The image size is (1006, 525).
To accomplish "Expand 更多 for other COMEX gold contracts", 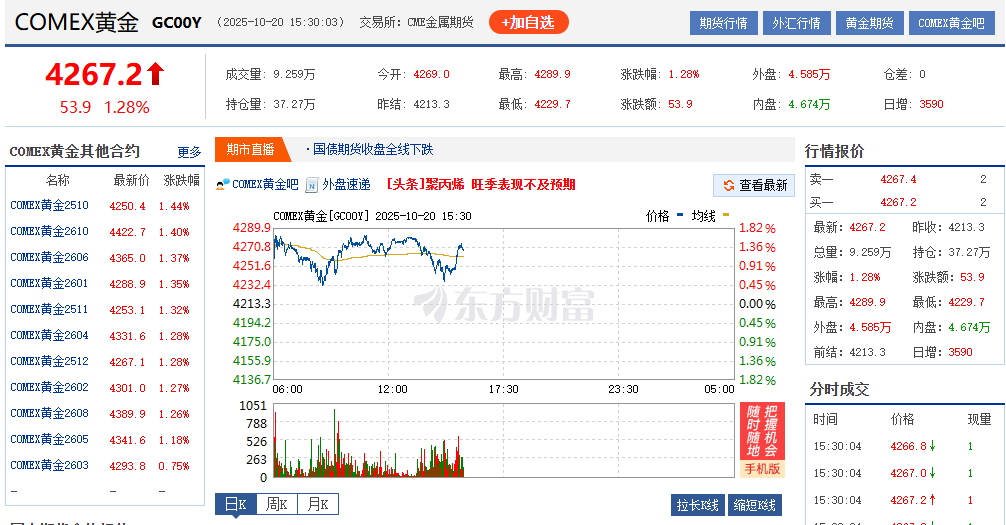I will click(189, 152).
